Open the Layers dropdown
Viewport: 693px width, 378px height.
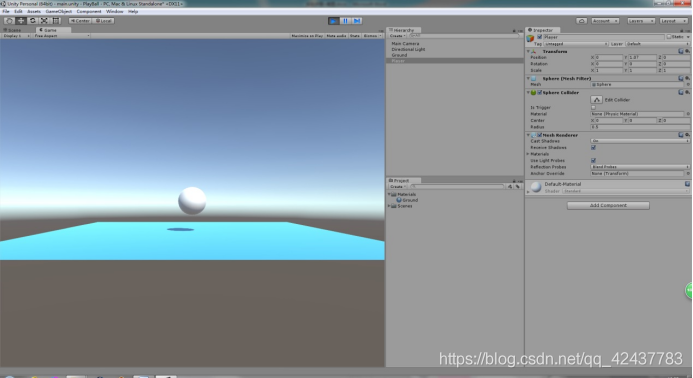(x=640, y=21)
